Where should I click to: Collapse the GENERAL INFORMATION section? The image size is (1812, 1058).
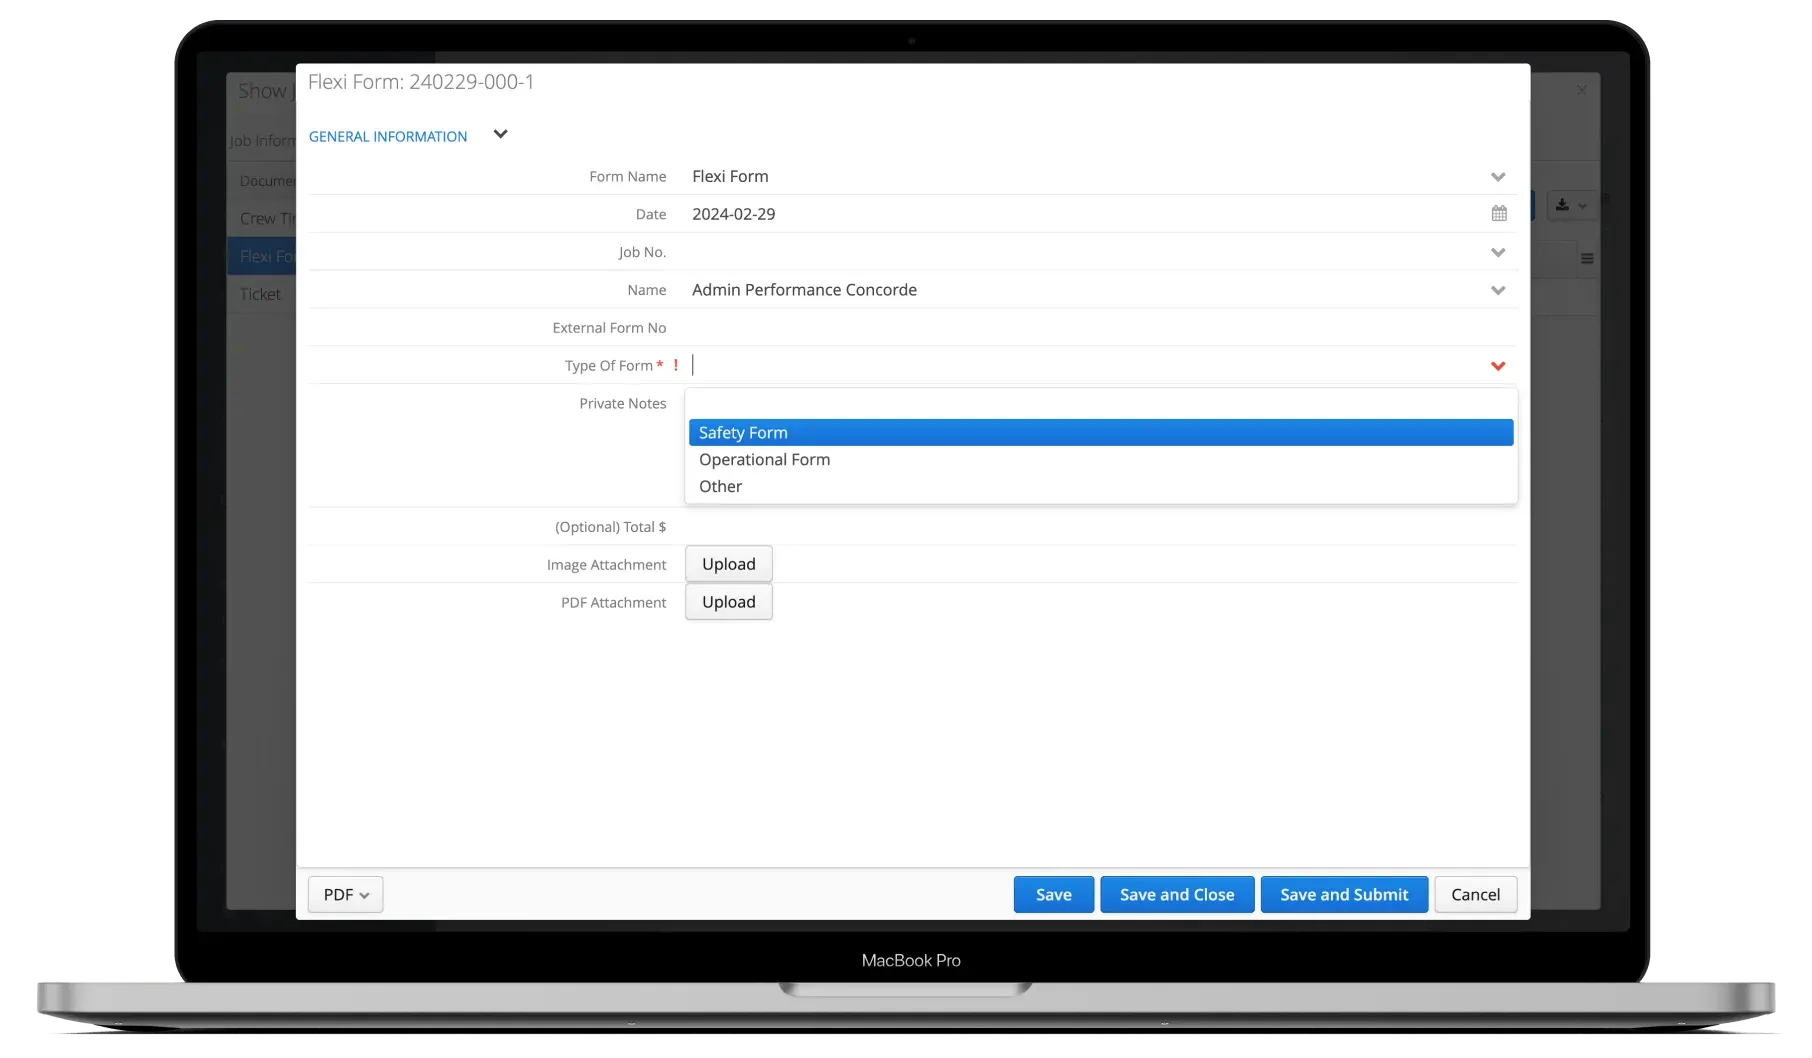(500, 133)
